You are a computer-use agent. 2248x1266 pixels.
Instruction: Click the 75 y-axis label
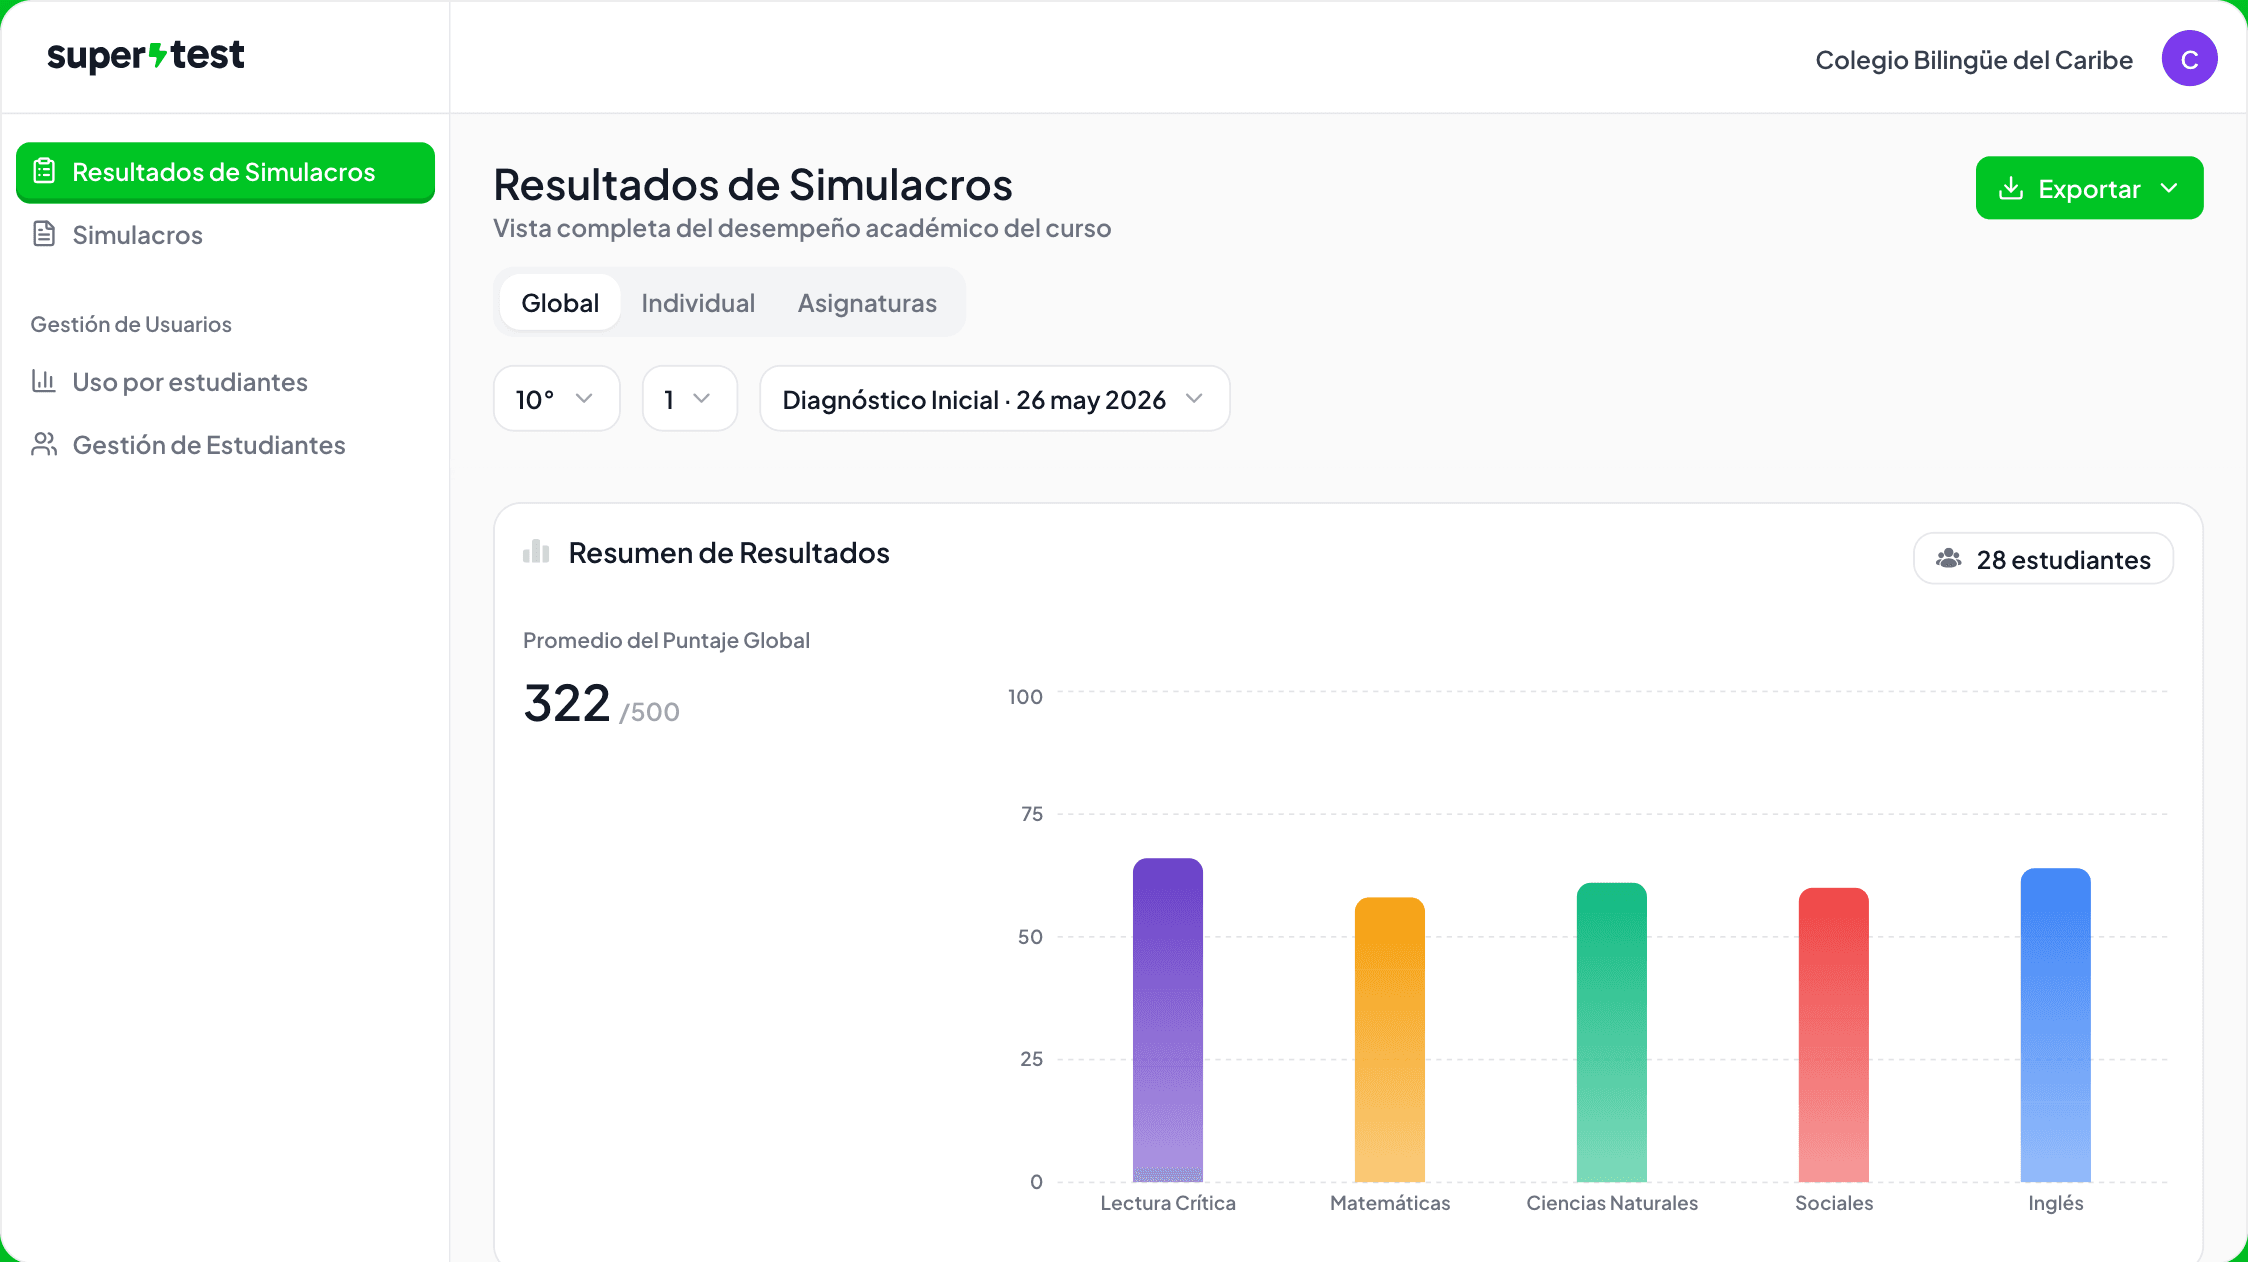click(1032, 814)
